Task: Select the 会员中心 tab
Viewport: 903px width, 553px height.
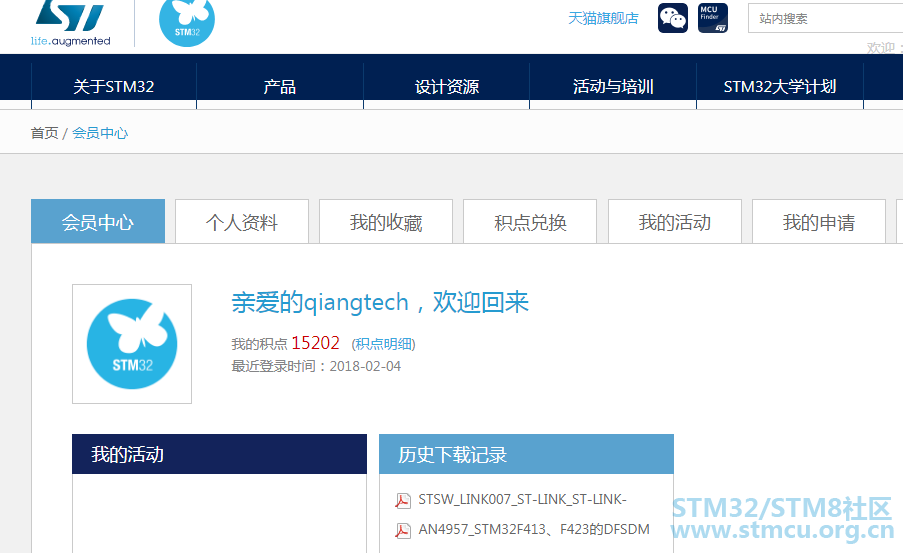Action: pyautogui.click(x=98, y=222)
